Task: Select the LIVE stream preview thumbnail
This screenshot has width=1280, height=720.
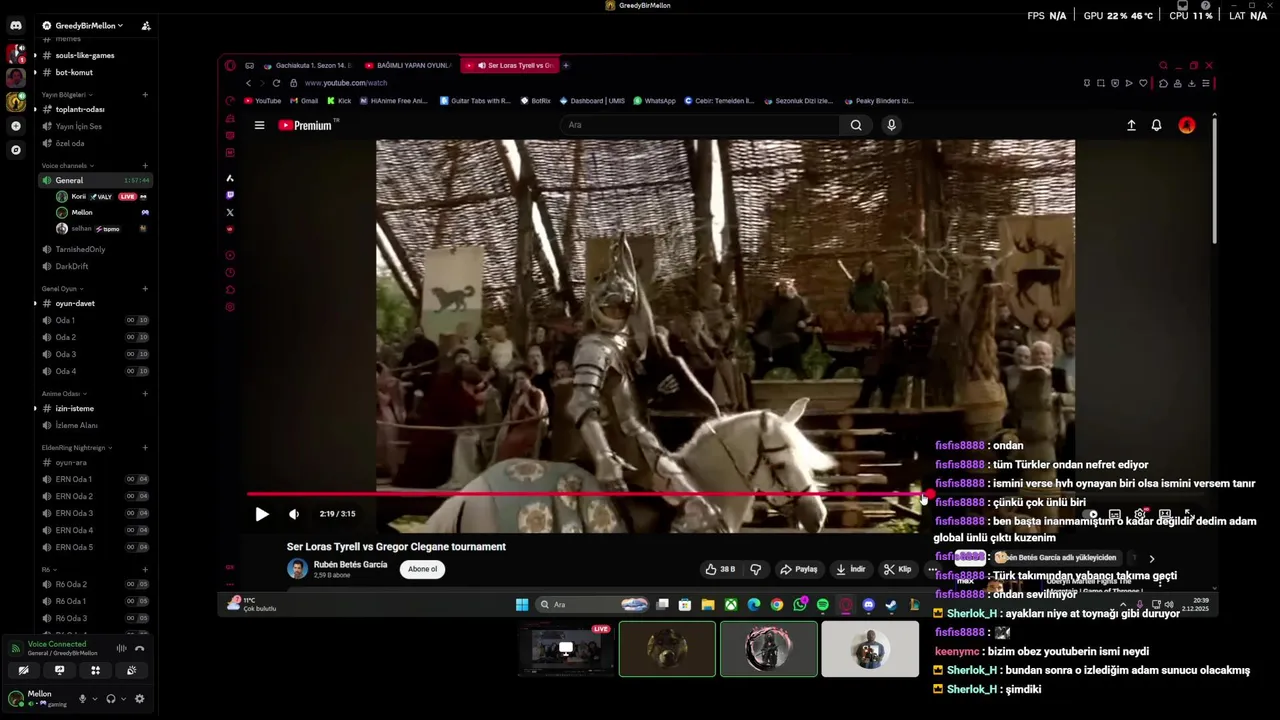Action: coord(566,649)
